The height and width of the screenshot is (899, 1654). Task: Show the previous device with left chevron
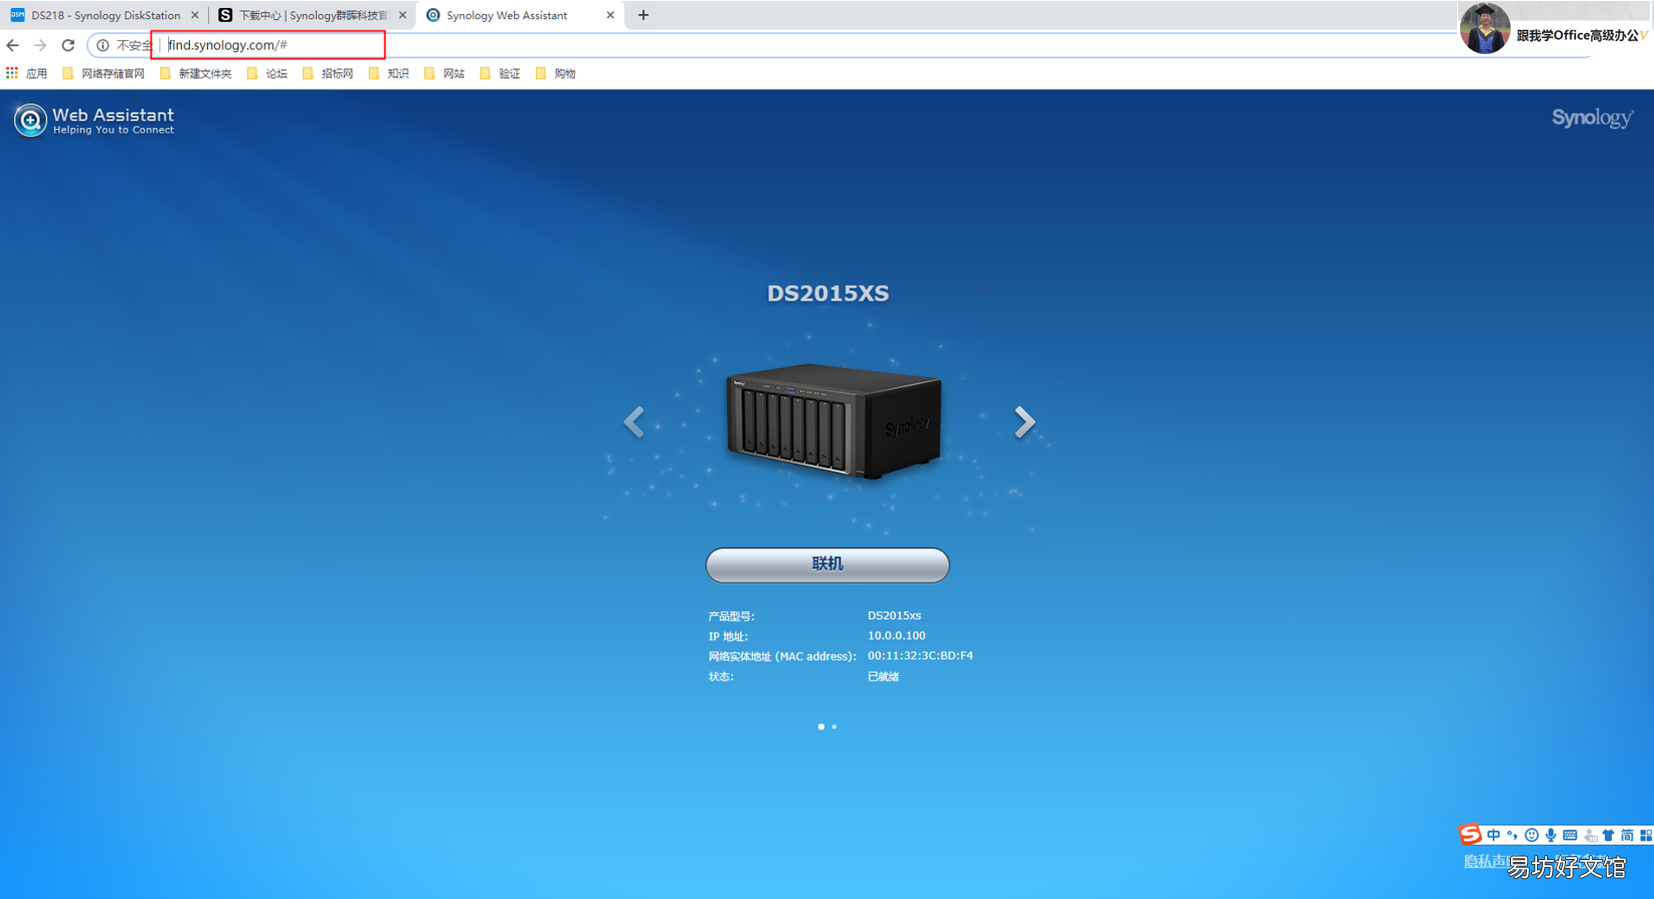[634, 422]
